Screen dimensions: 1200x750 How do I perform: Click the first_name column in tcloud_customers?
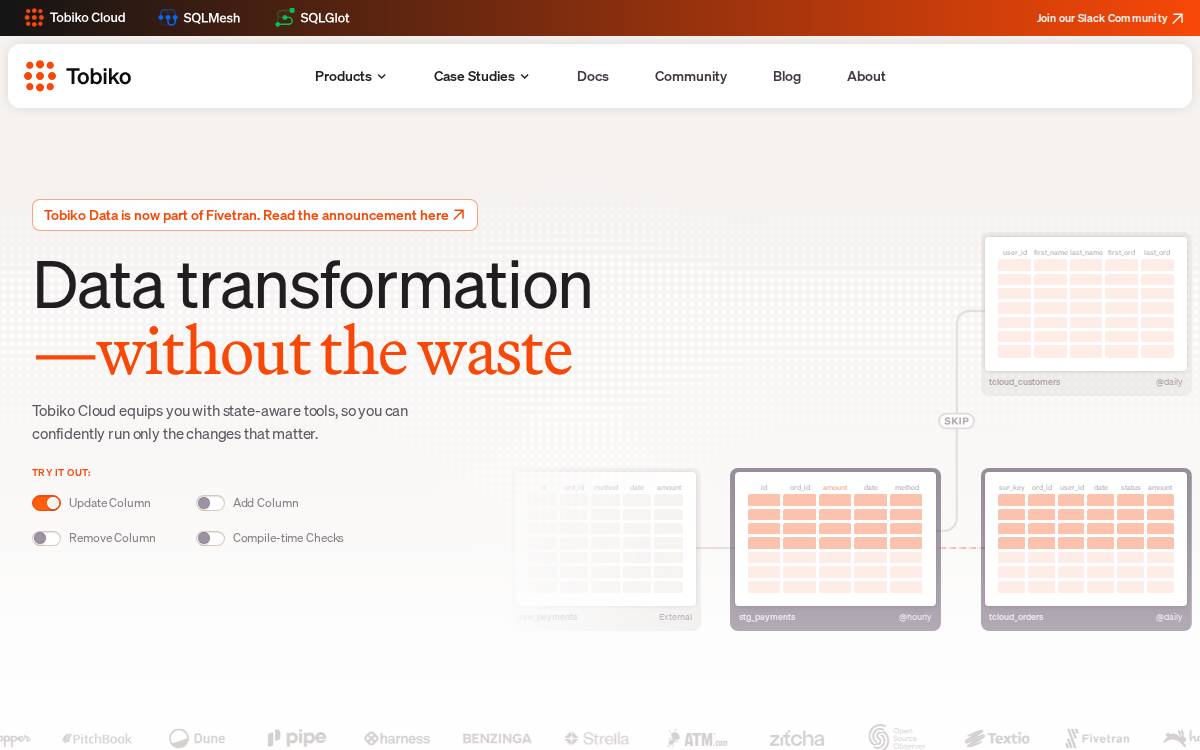coord(1050,253)
